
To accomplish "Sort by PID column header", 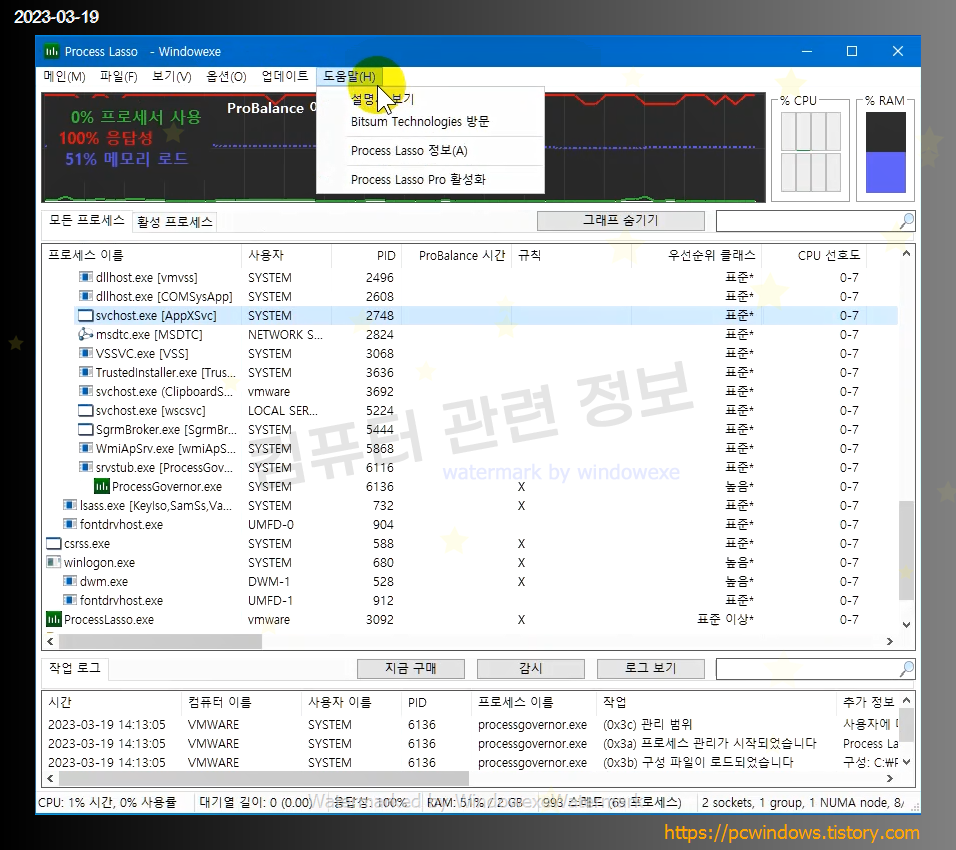I will [x=366, y=255].
